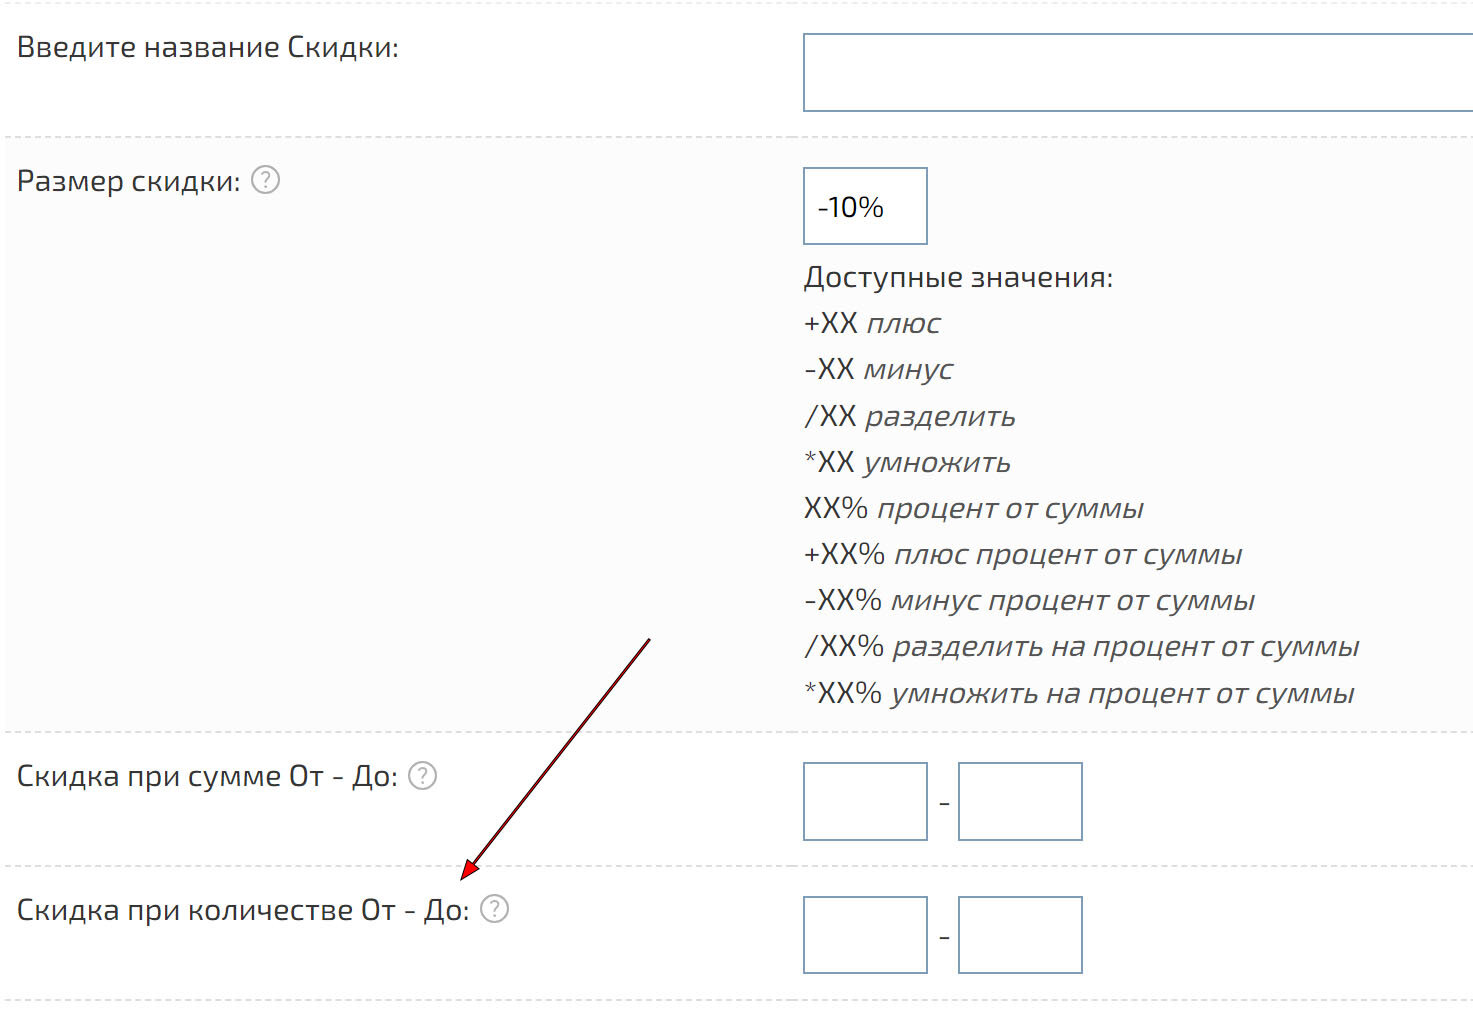Viewport: 1473px width, 1010px height.
Task: Click the 'Скидка при сумме От - До:' label
Action: tap(207, 776)
